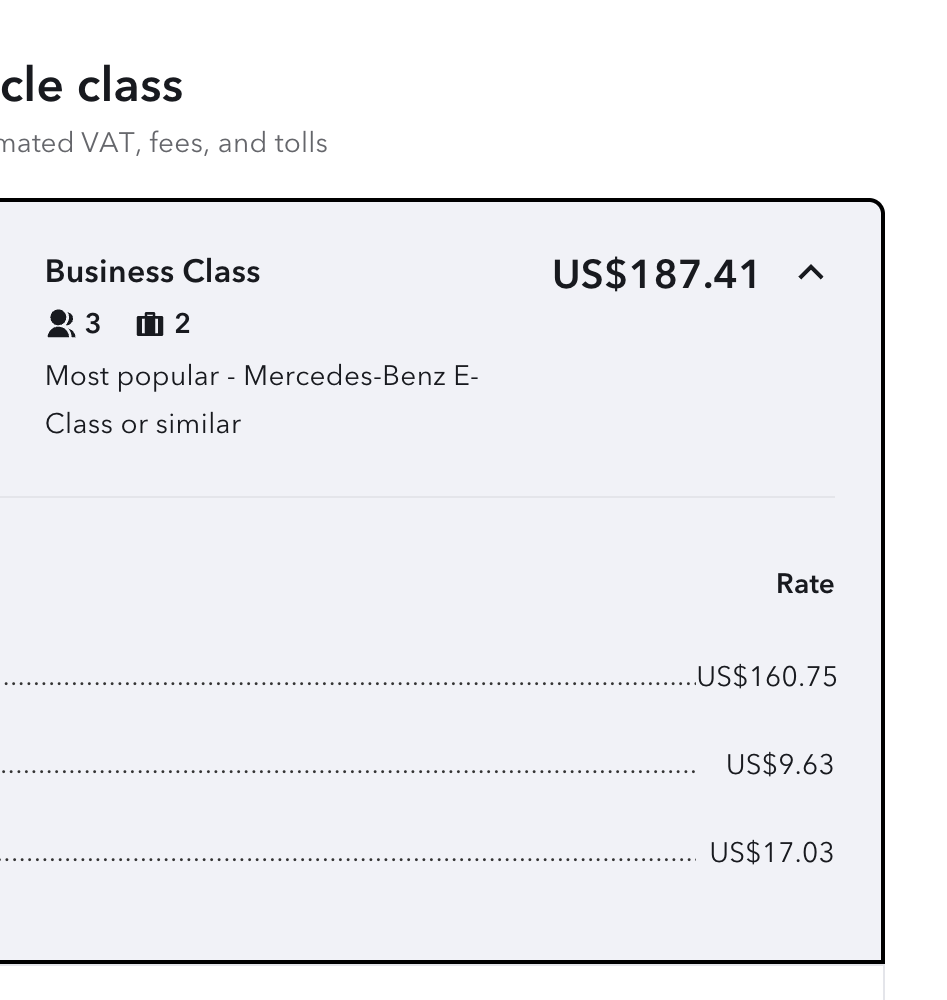Click the luggage count number 2
947x1000 pixels.
[x=182, y=324]
